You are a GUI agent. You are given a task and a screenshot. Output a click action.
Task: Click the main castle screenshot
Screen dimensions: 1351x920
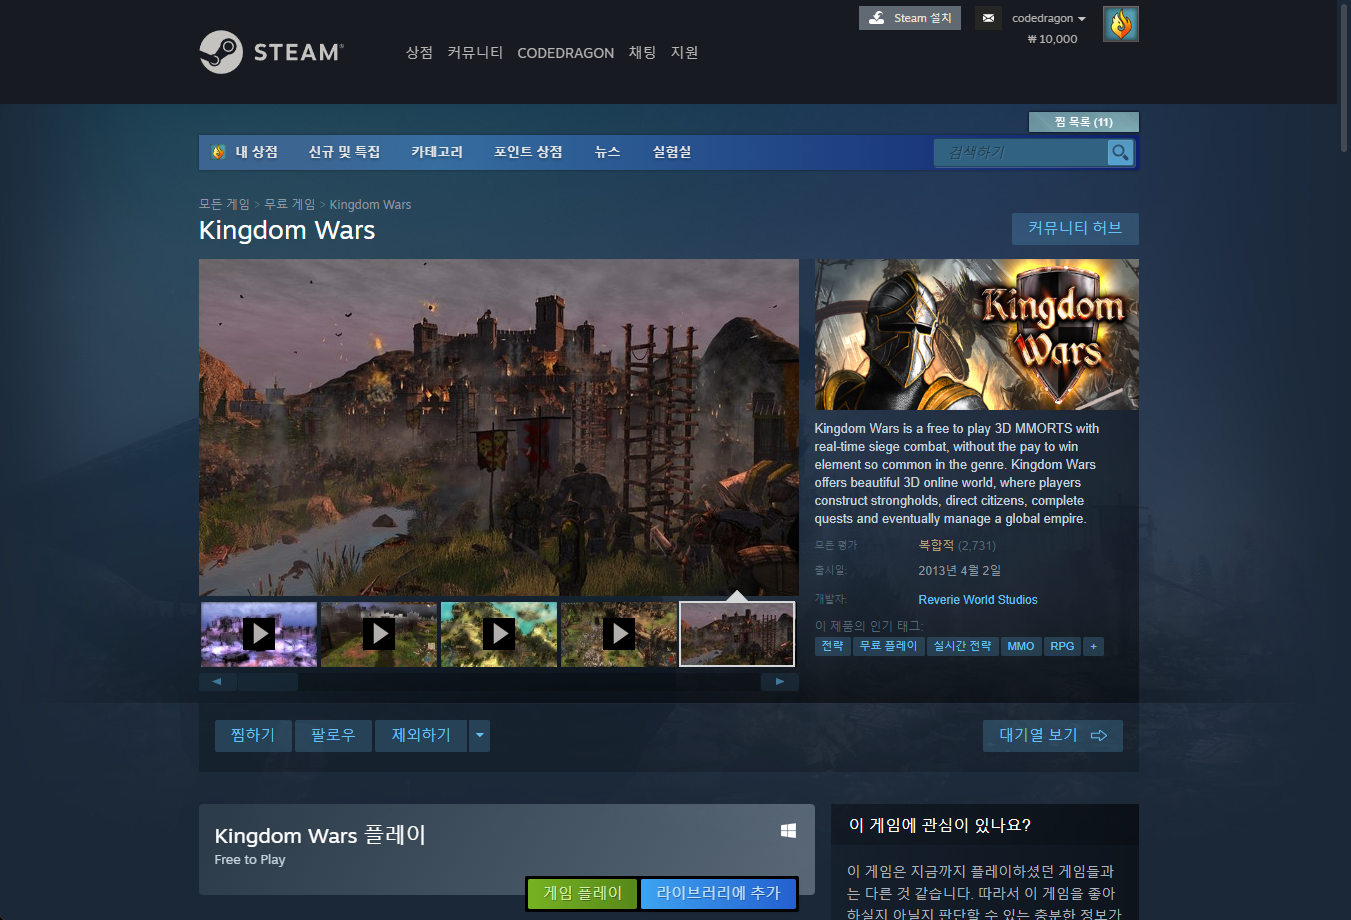click(499, 428)
